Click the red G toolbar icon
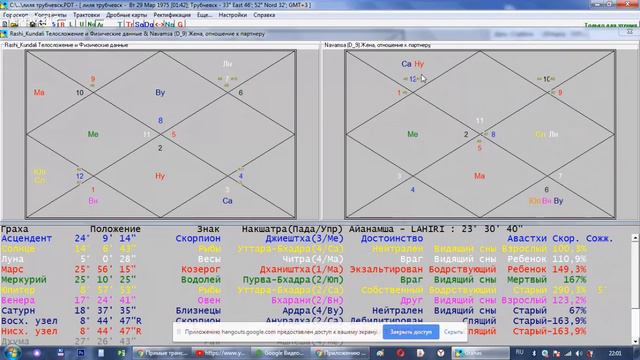This screenshot has height=360, width=640. (x=180, y=24)
